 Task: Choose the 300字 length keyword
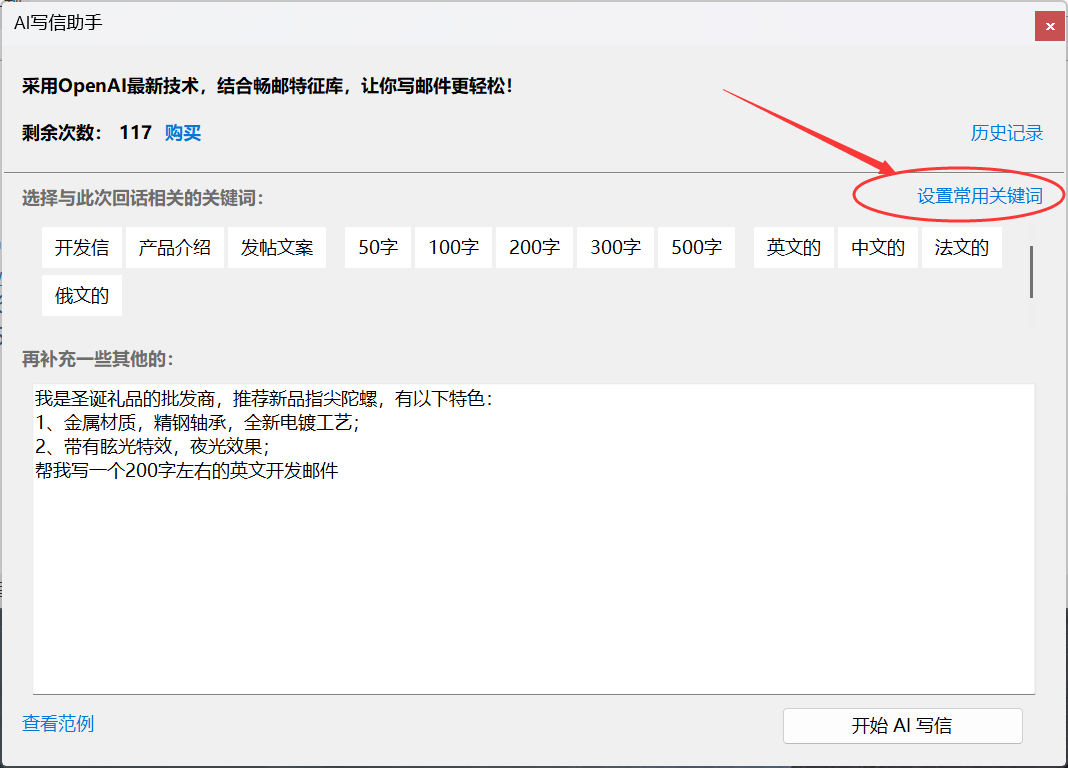pyautogui.click(x=616, y=247)
